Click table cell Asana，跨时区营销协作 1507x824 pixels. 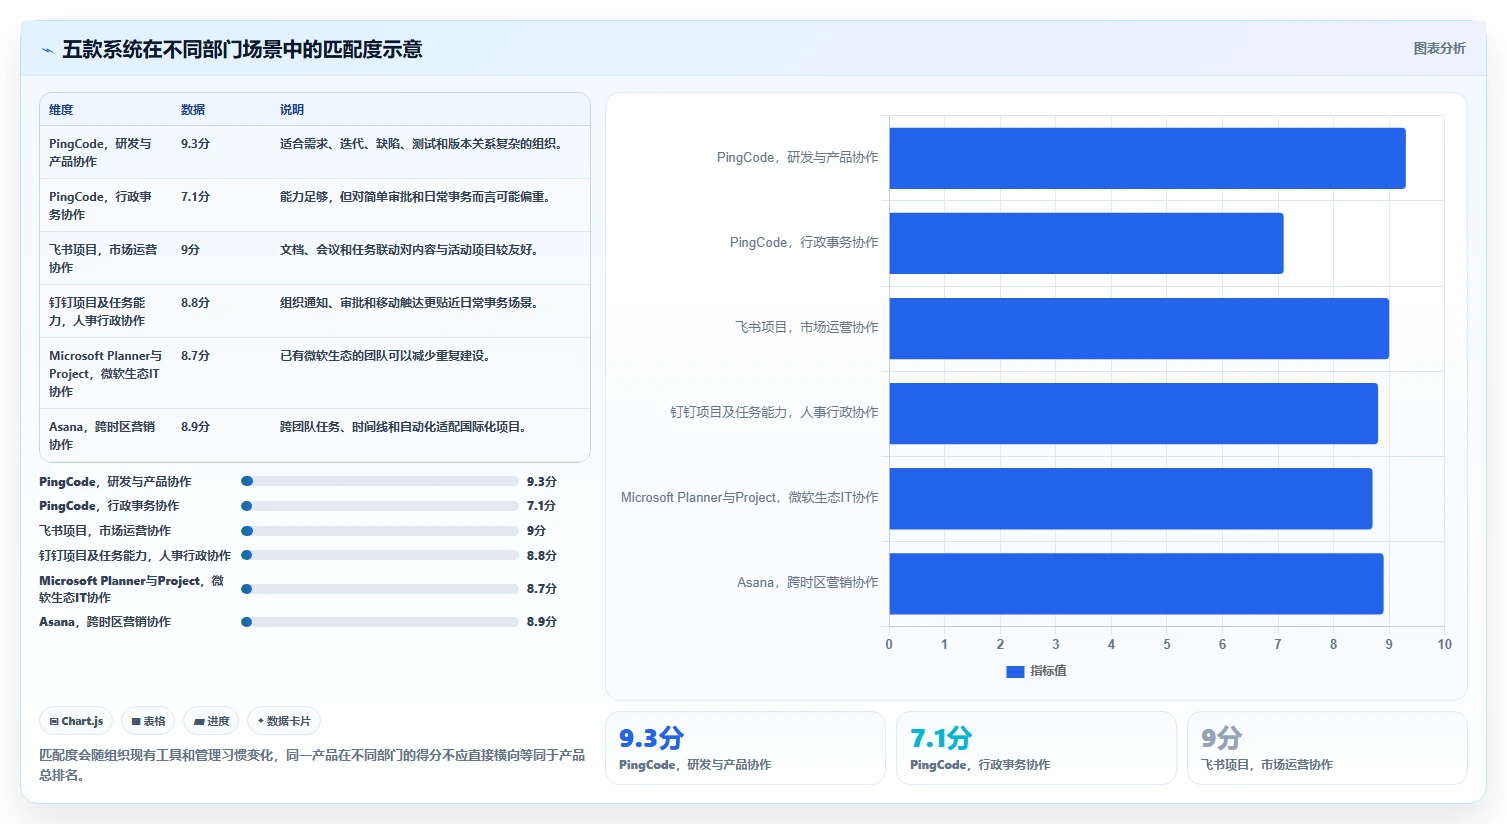[105, 435]
